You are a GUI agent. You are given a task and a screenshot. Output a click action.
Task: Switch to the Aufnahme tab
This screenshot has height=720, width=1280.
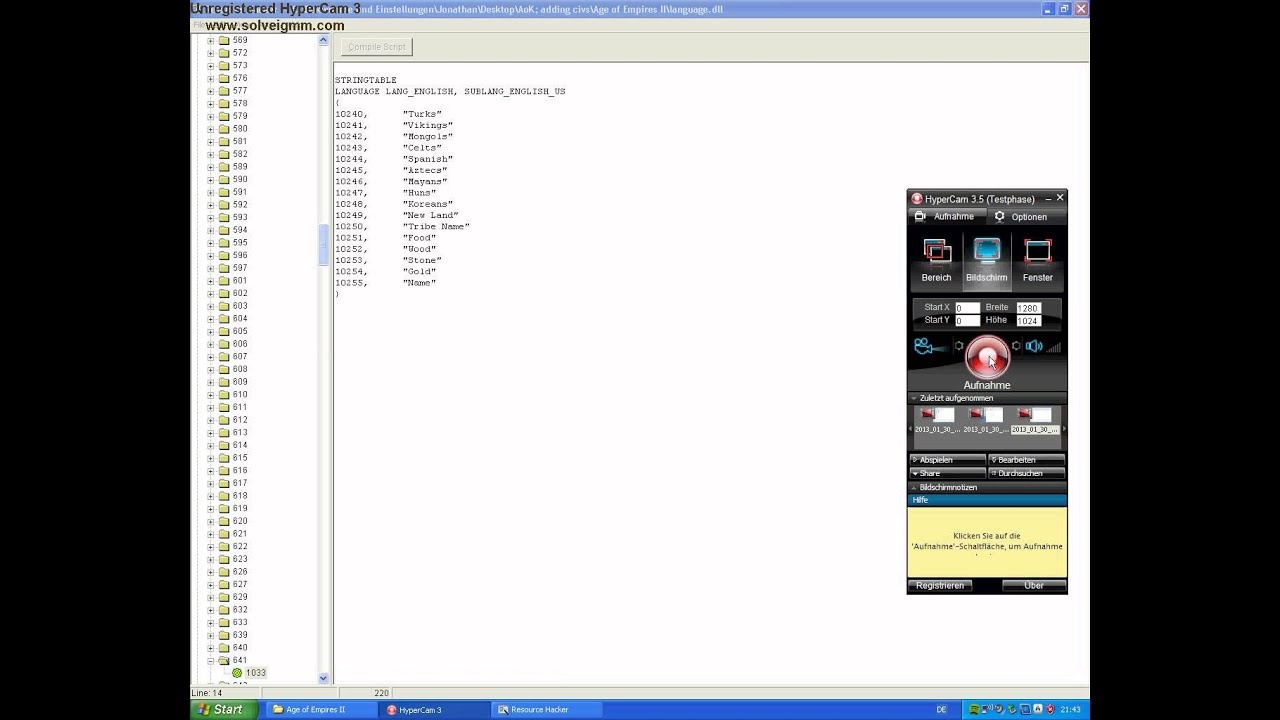(946, 216)
